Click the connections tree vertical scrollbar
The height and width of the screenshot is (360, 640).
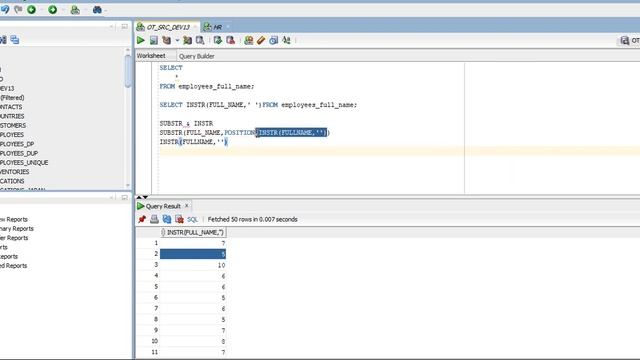click(128, 71)
